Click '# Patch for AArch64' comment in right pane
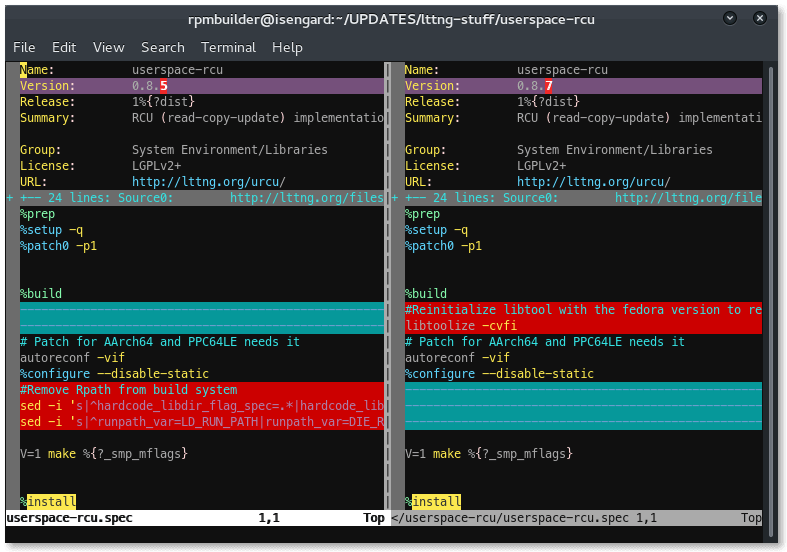Screen dimensions: 787x552 [545, 342]
